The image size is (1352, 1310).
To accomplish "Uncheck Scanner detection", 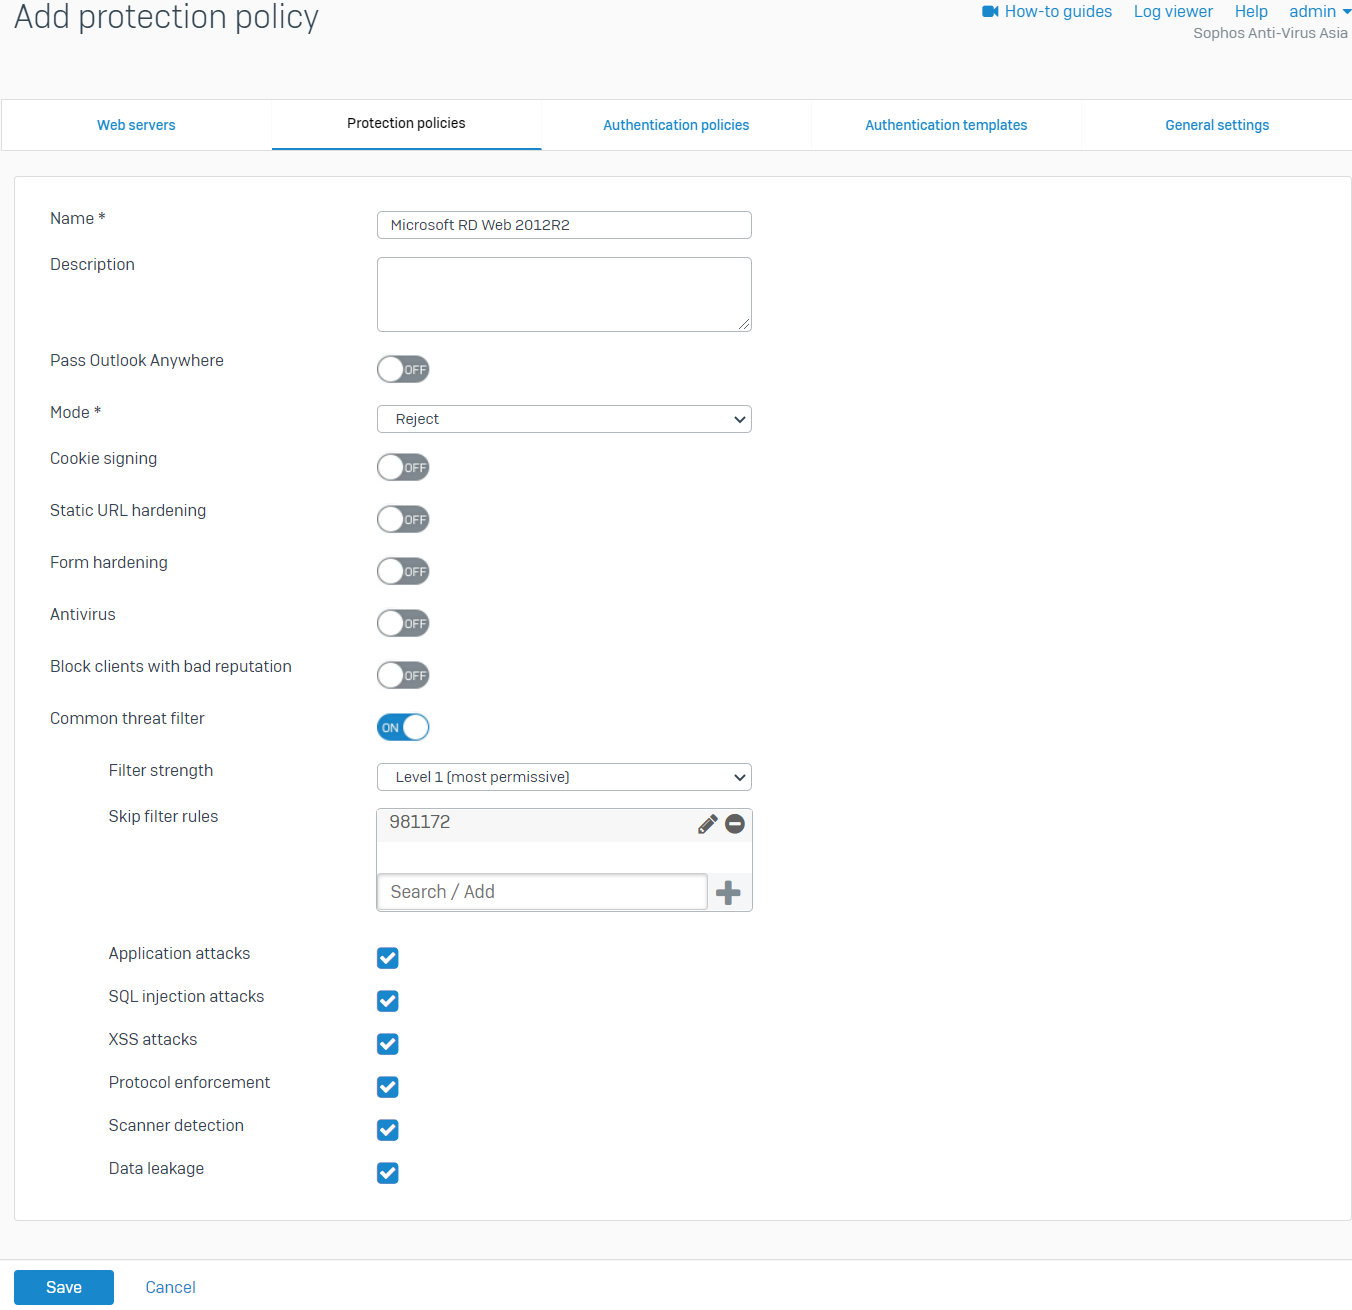I will coord(387,1130).
